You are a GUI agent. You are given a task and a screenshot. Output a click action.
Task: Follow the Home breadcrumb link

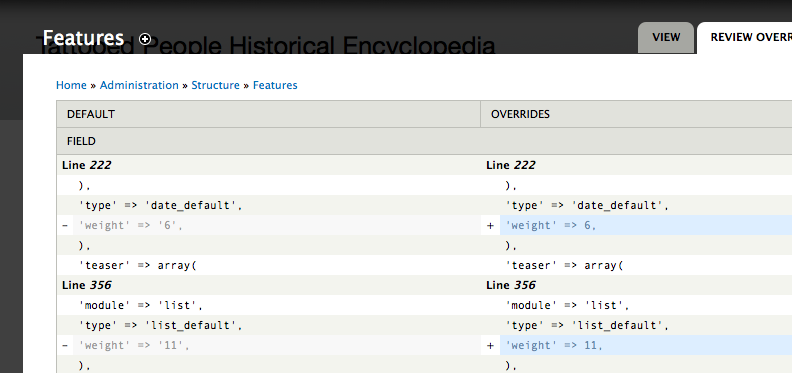[x=71, y=85]
